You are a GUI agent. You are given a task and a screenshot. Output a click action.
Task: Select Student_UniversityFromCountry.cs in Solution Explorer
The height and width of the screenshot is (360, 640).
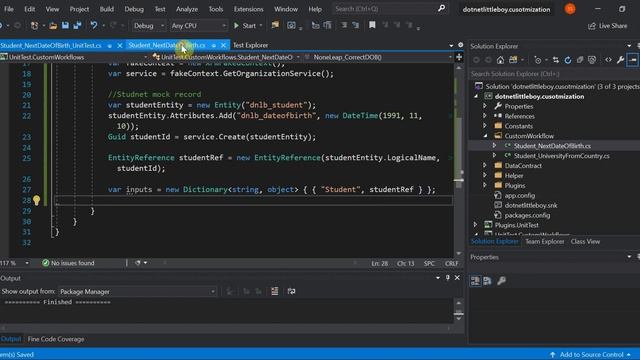561,156
